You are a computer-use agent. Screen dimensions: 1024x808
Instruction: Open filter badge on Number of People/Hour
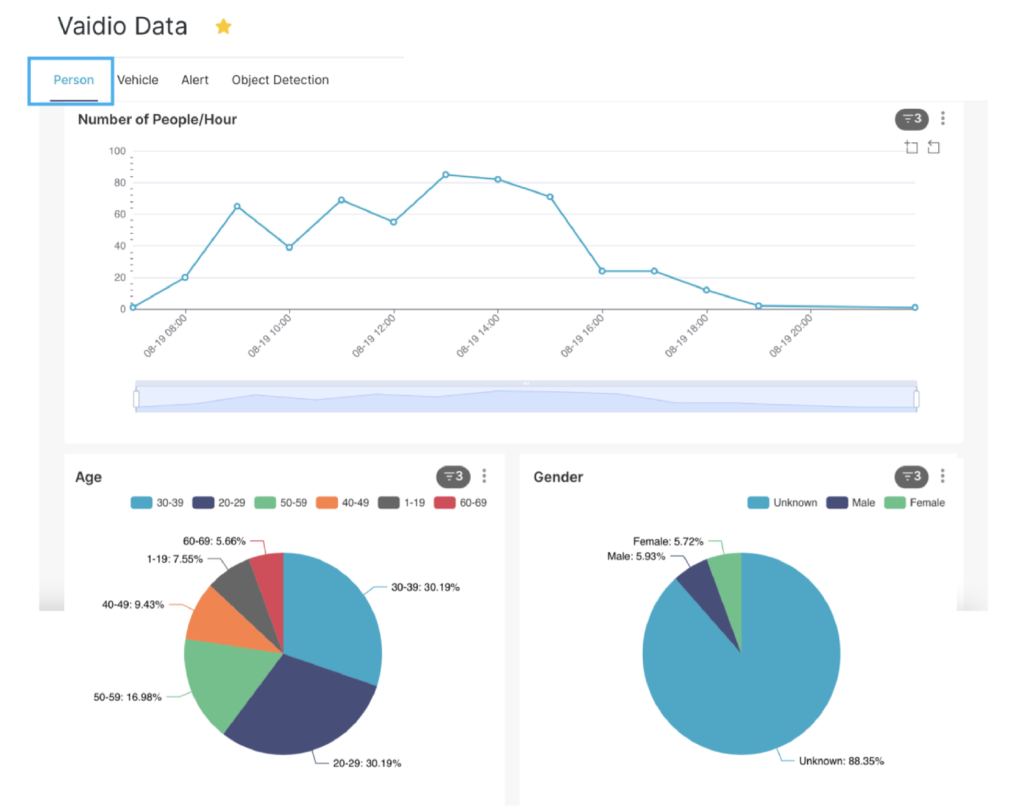[911, 120]
